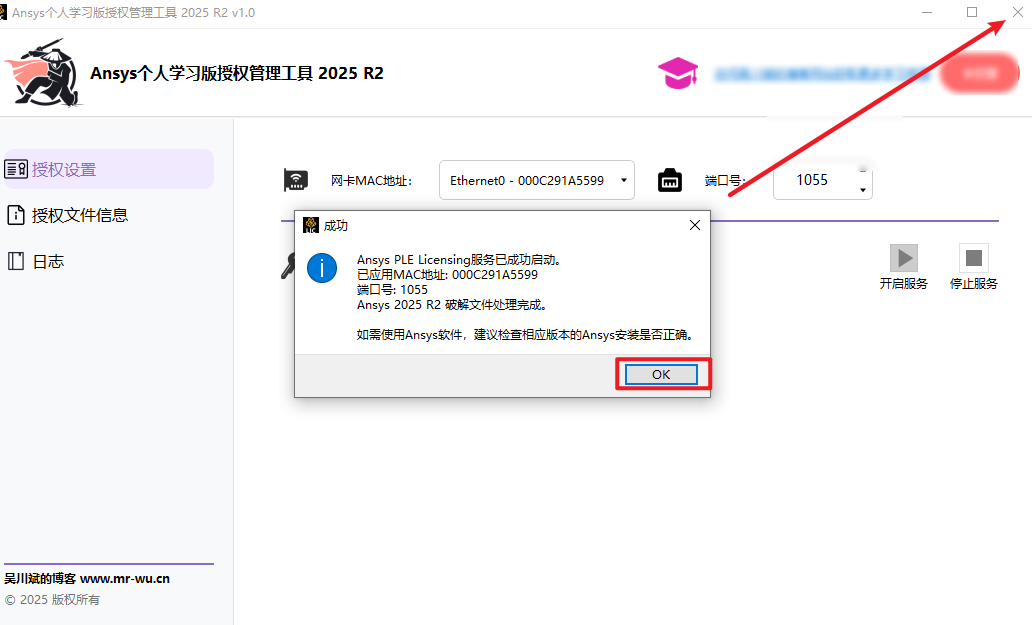
Task: Click the blurred red button in header
Action: 980,73
